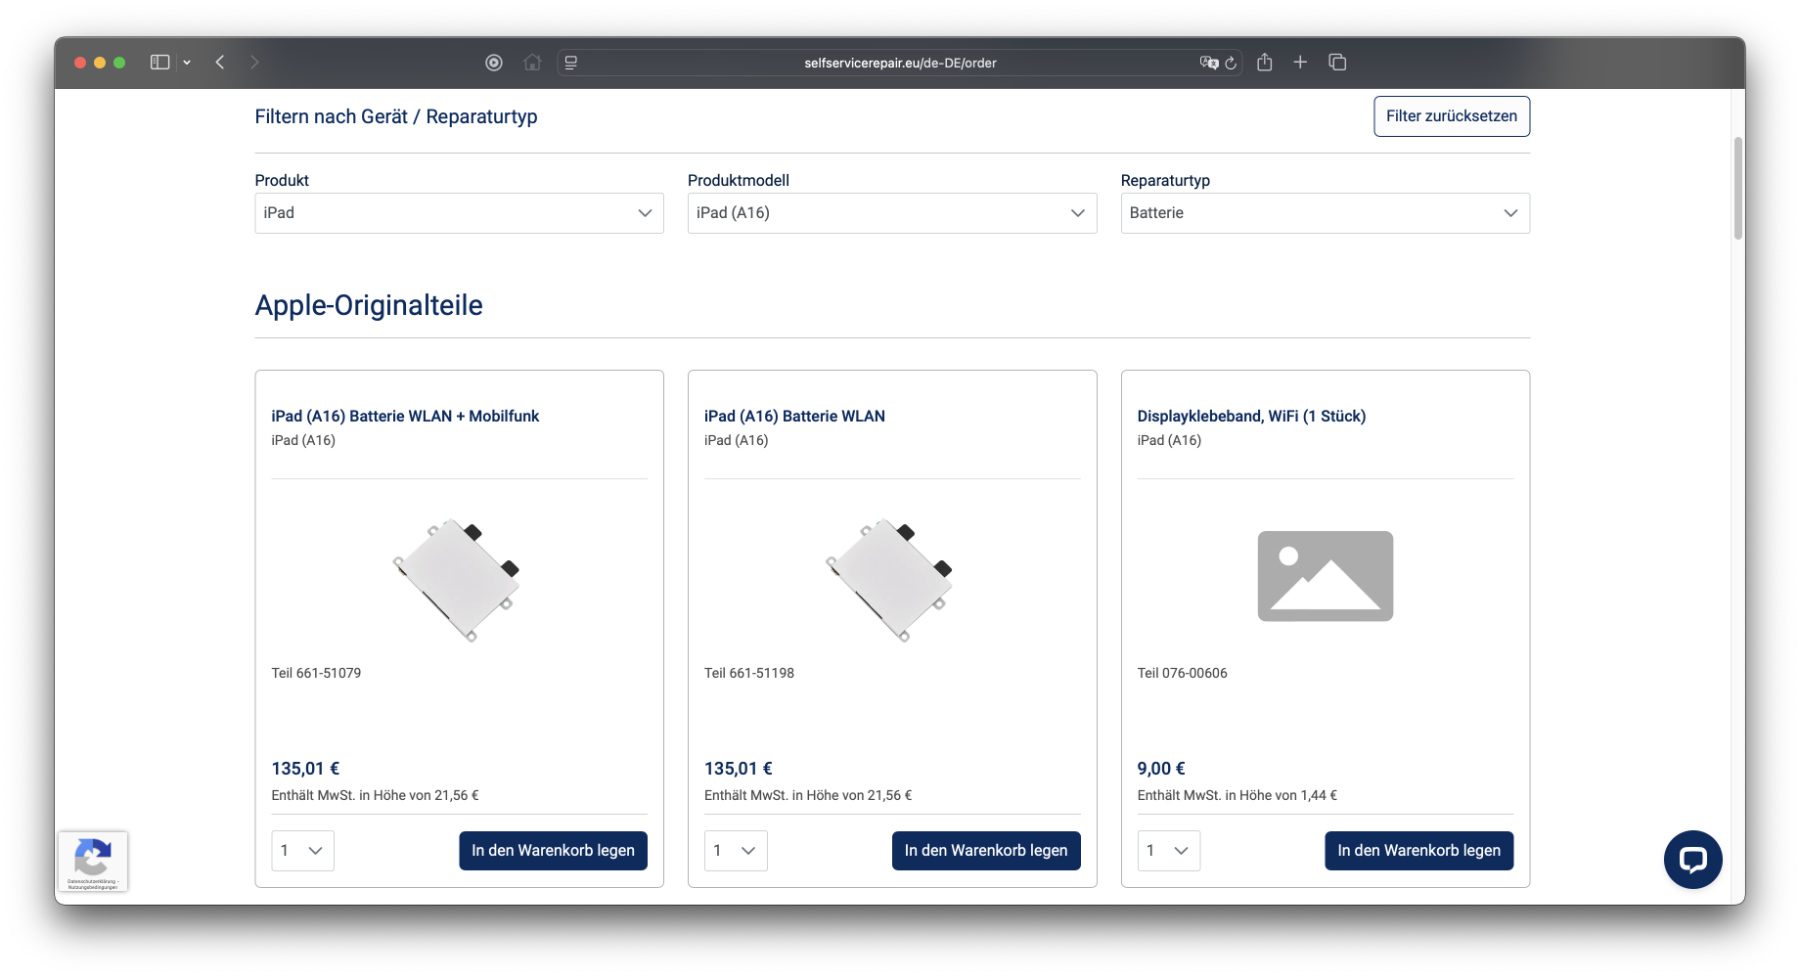Screen dimensions: 1800x977
Task: Open the page reader menu icon
Action: pos(571,63)
